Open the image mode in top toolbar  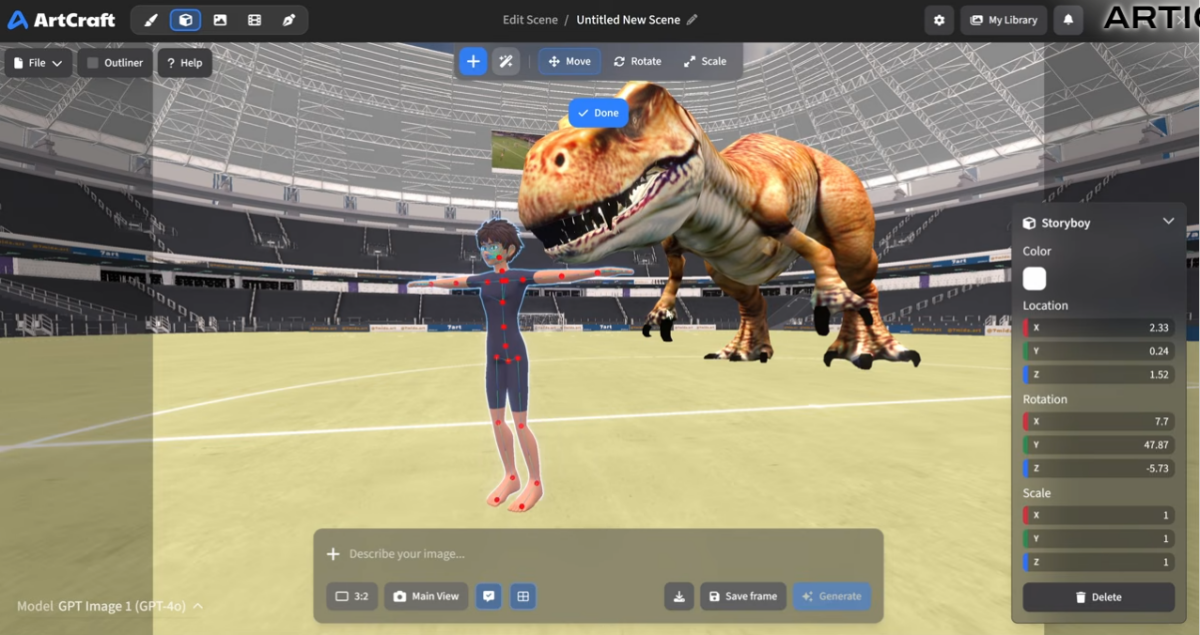(x=220, y=20)
